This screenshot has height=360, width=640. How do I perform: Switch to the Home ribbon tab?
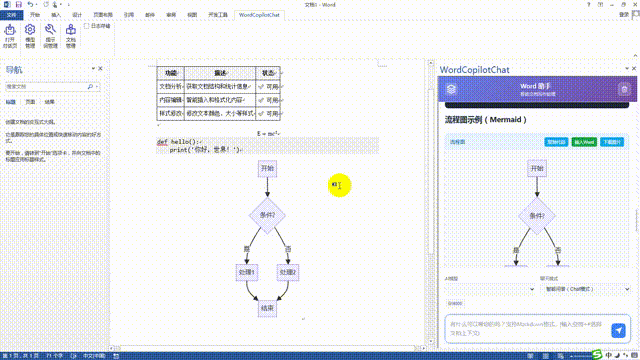tap(35, 15)
